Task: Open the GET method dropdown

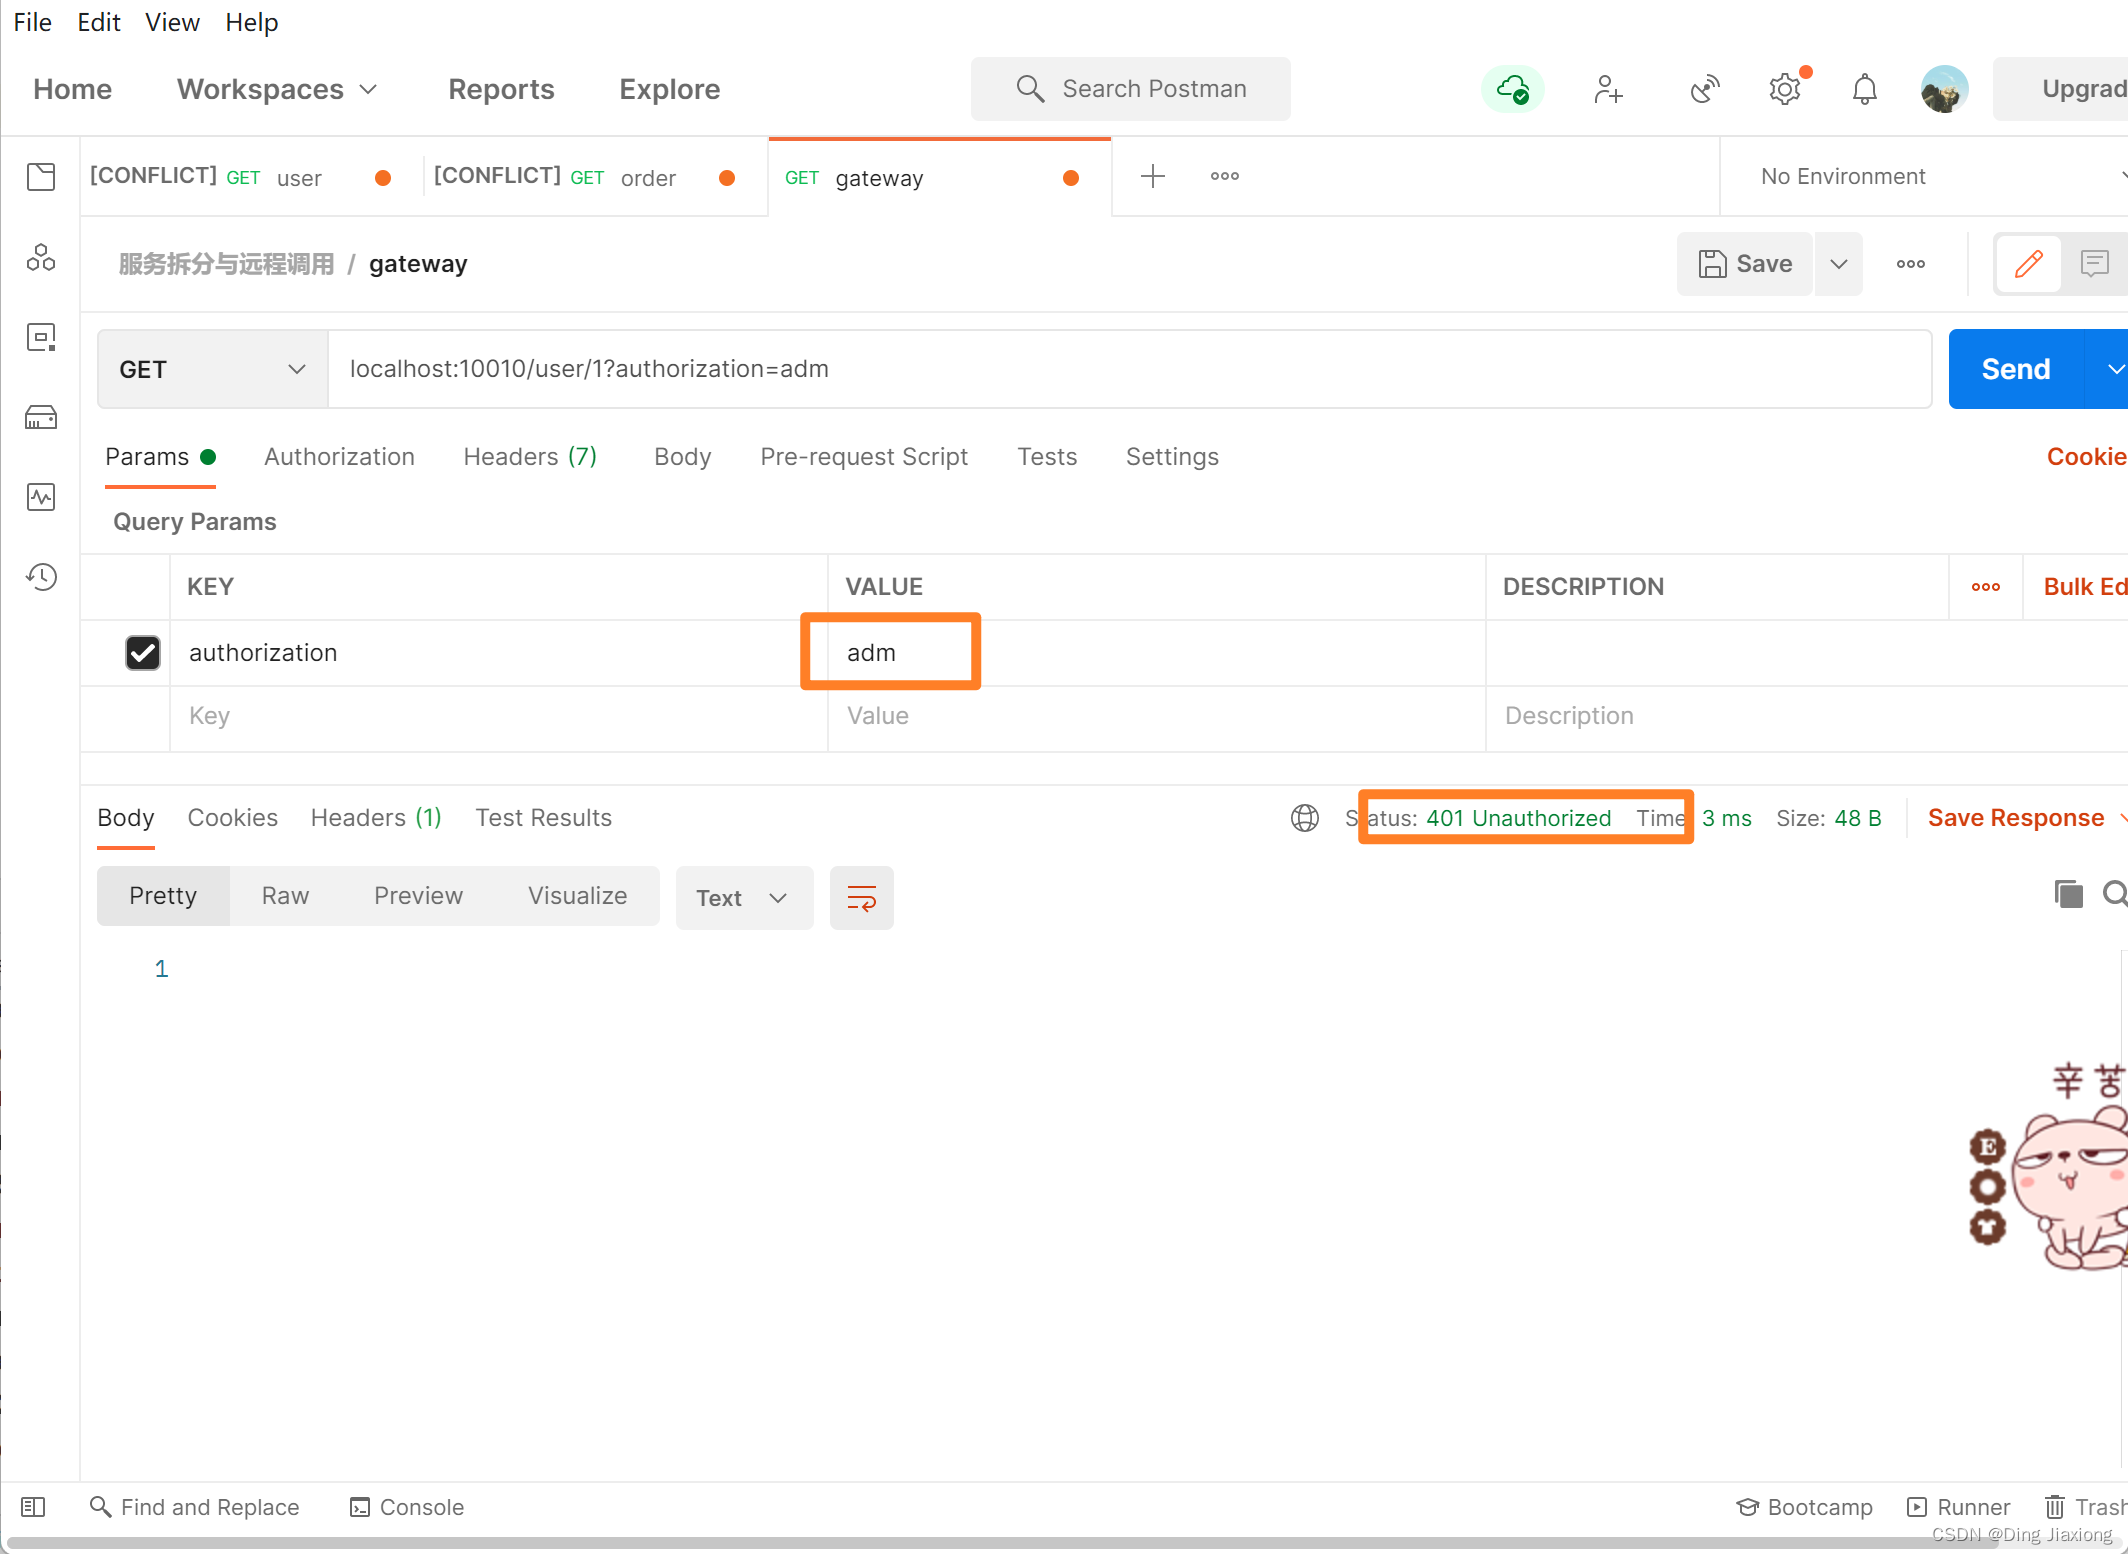Action: pos(212,369)
